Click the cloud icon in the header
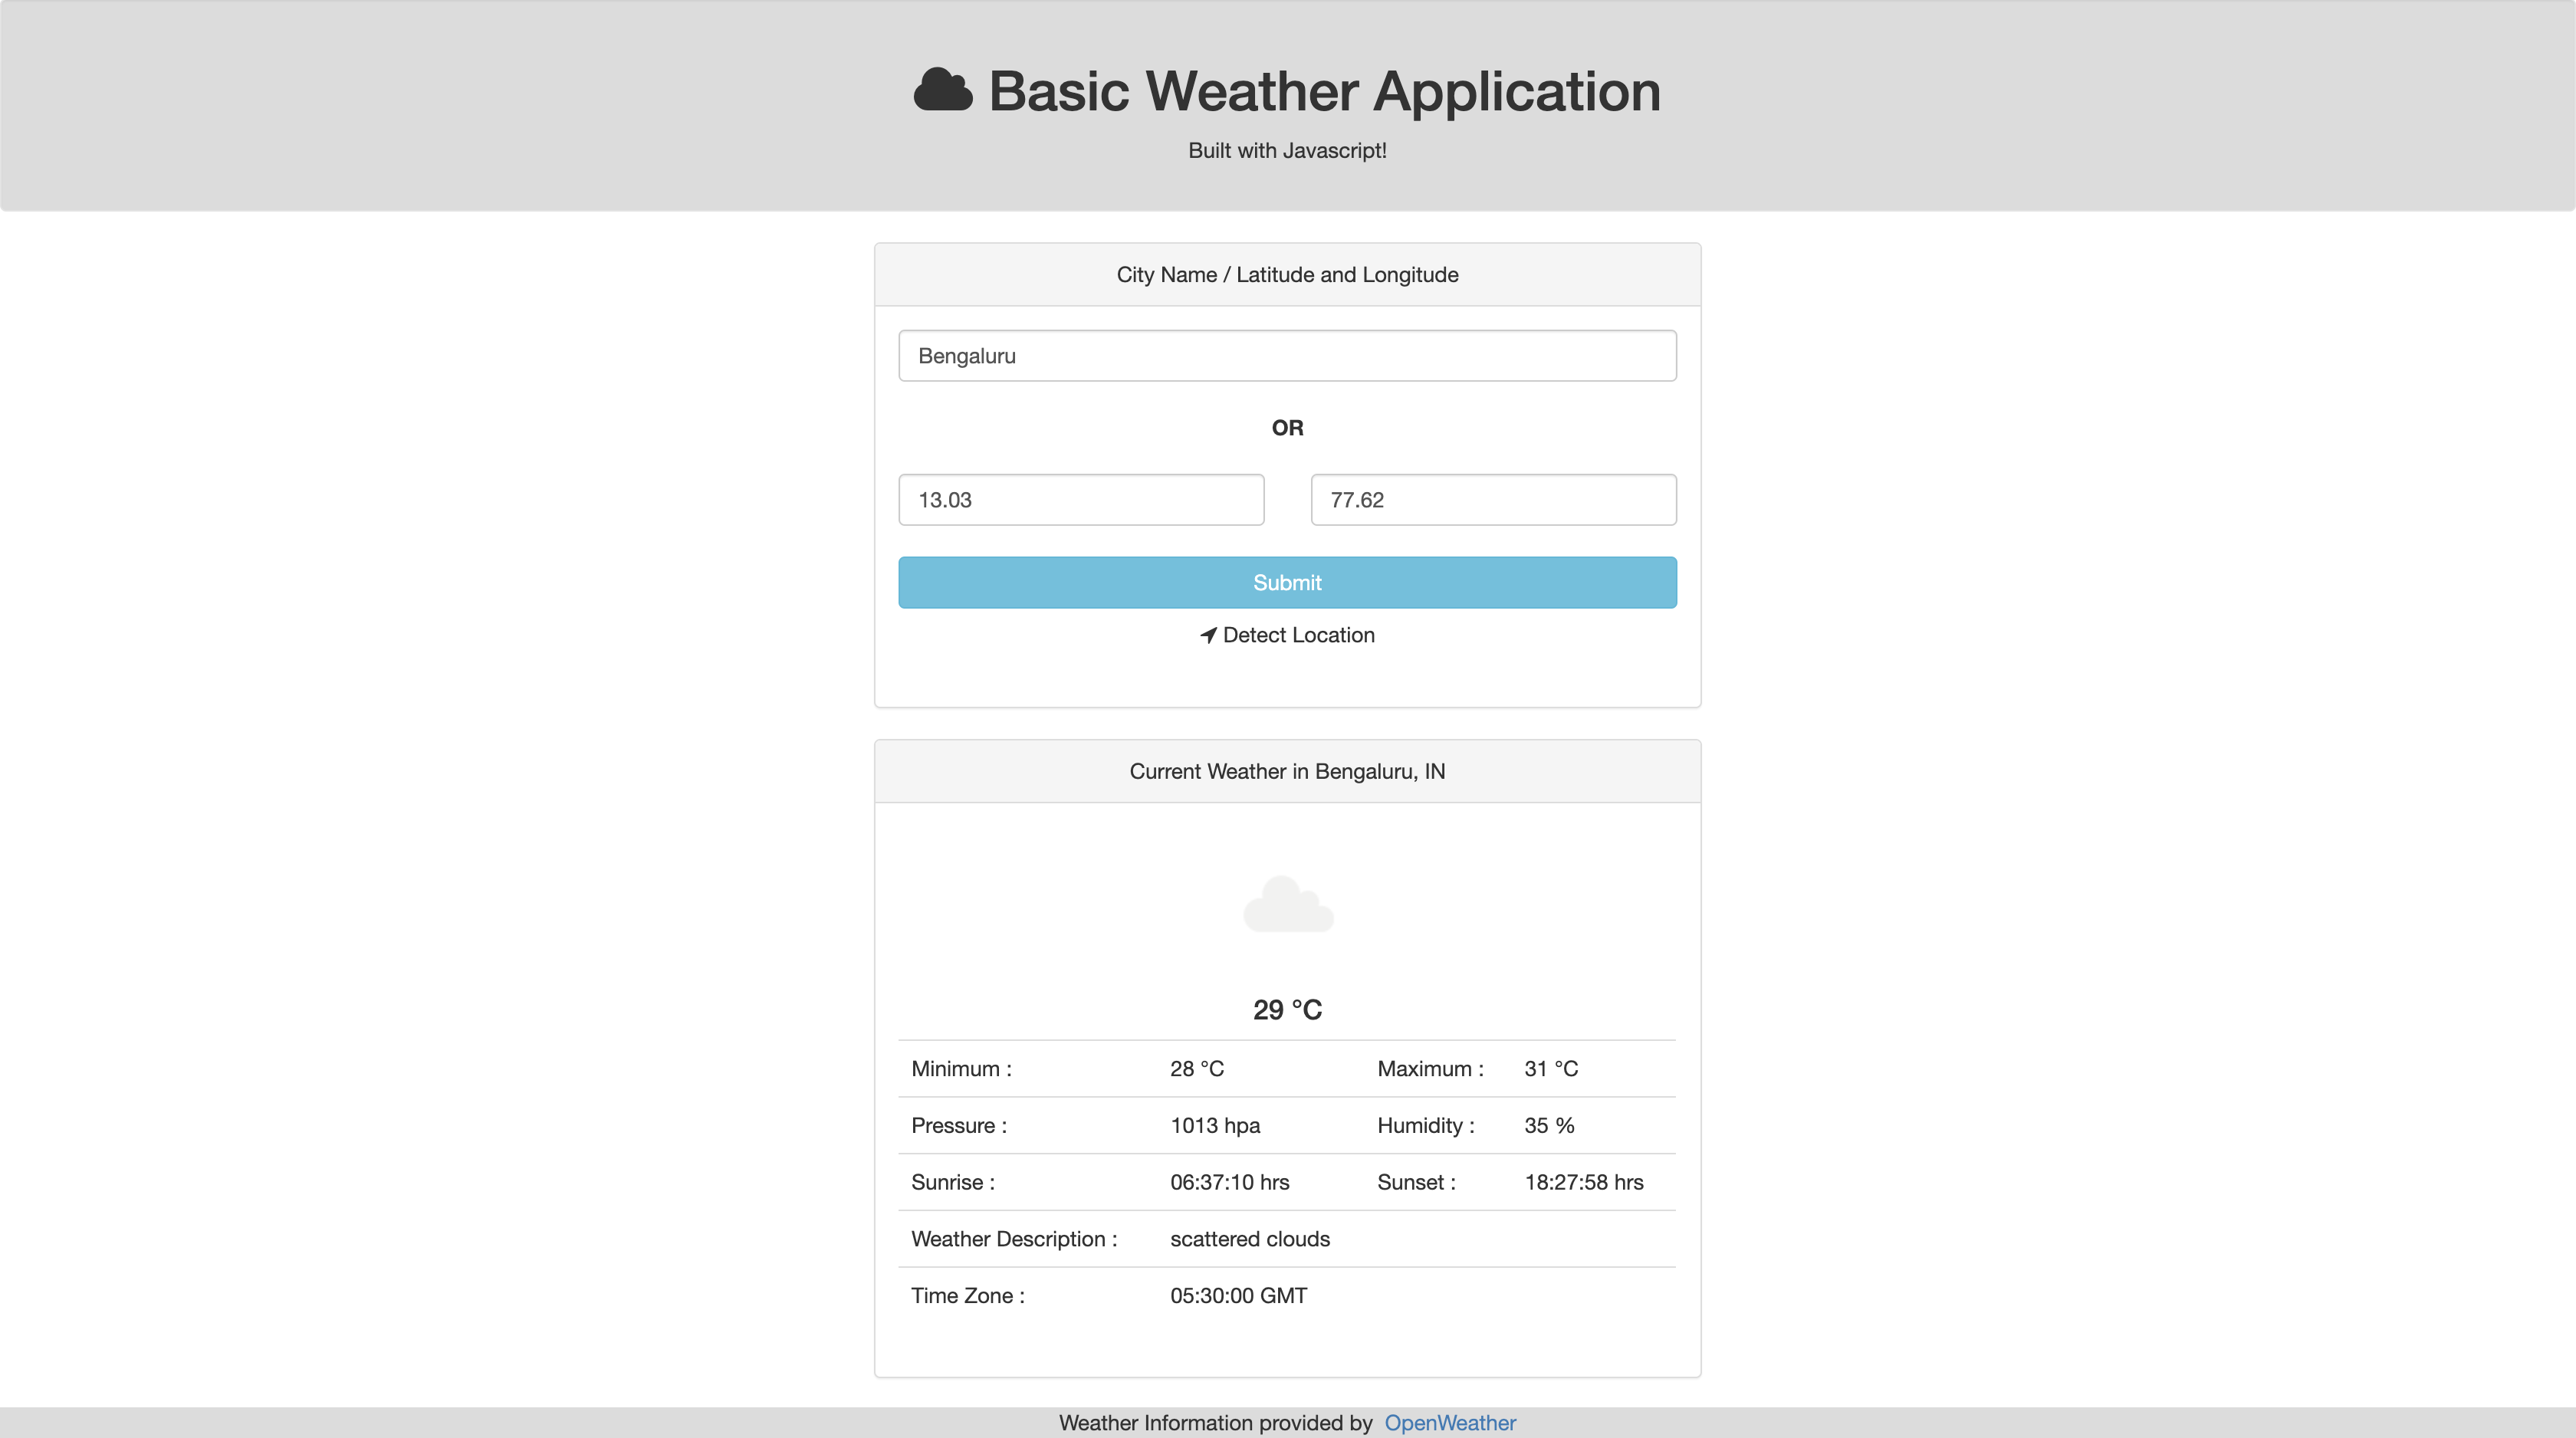The height and width of the screenshot is (1438, 2576). [942, 91]
